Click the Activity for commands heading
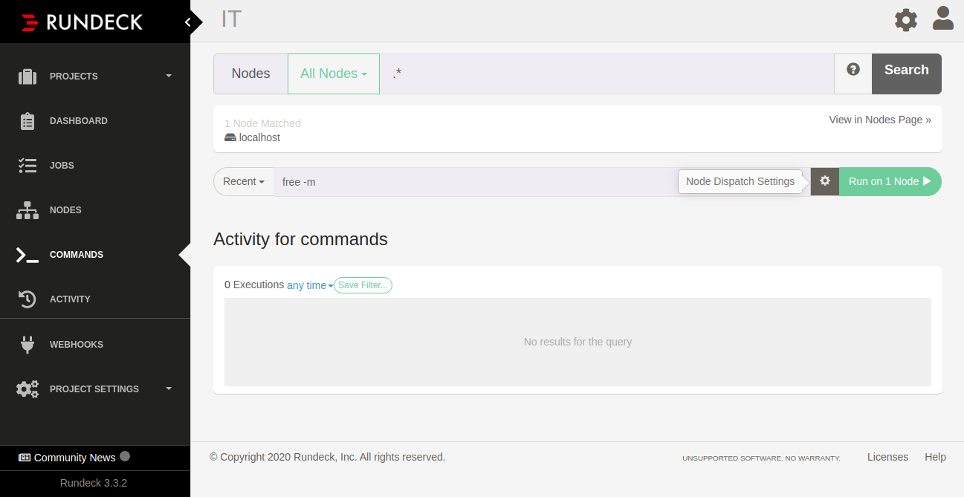Screen dimensions: 964x498 (301, 239)
